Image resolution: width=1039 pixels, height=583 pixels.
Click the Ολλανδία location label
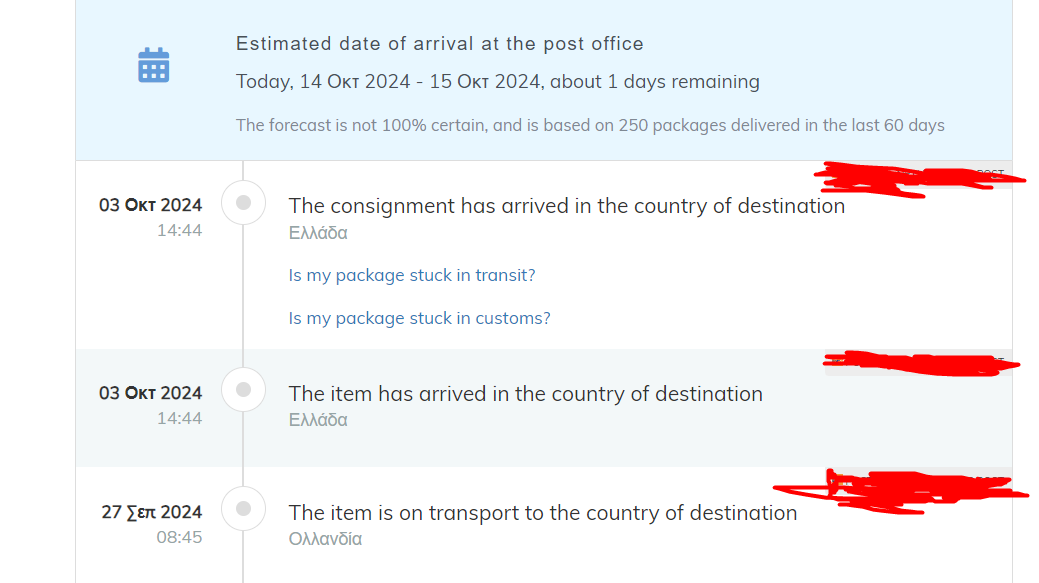325,539
